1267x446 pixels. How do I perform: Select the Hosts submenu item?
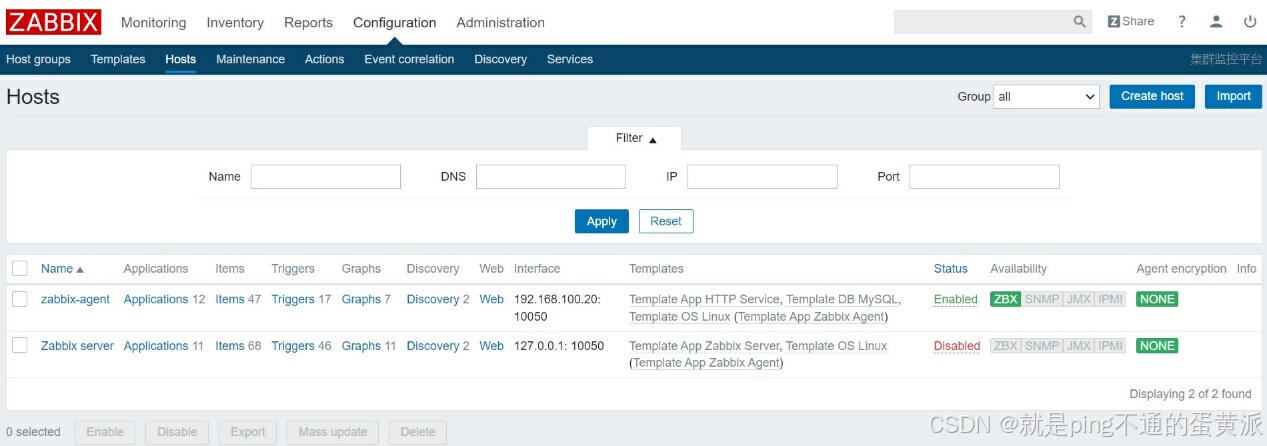(x=180, y=59)
